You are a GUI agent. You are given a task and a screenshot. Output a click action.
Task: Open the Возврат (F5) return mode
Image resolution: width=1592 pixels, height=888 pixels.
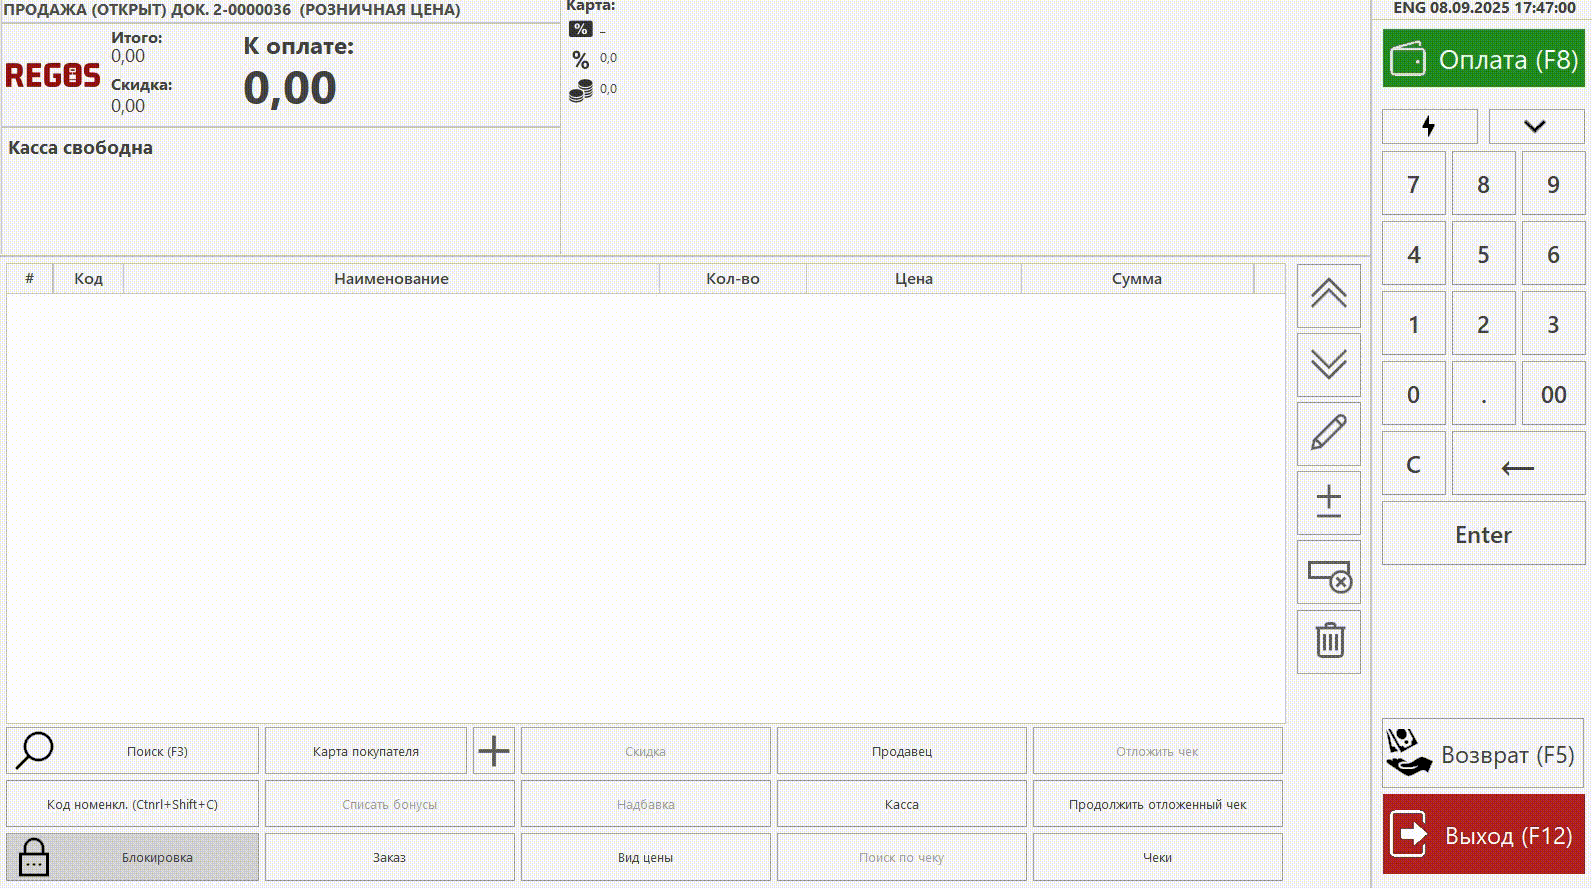coord(1482,754)
